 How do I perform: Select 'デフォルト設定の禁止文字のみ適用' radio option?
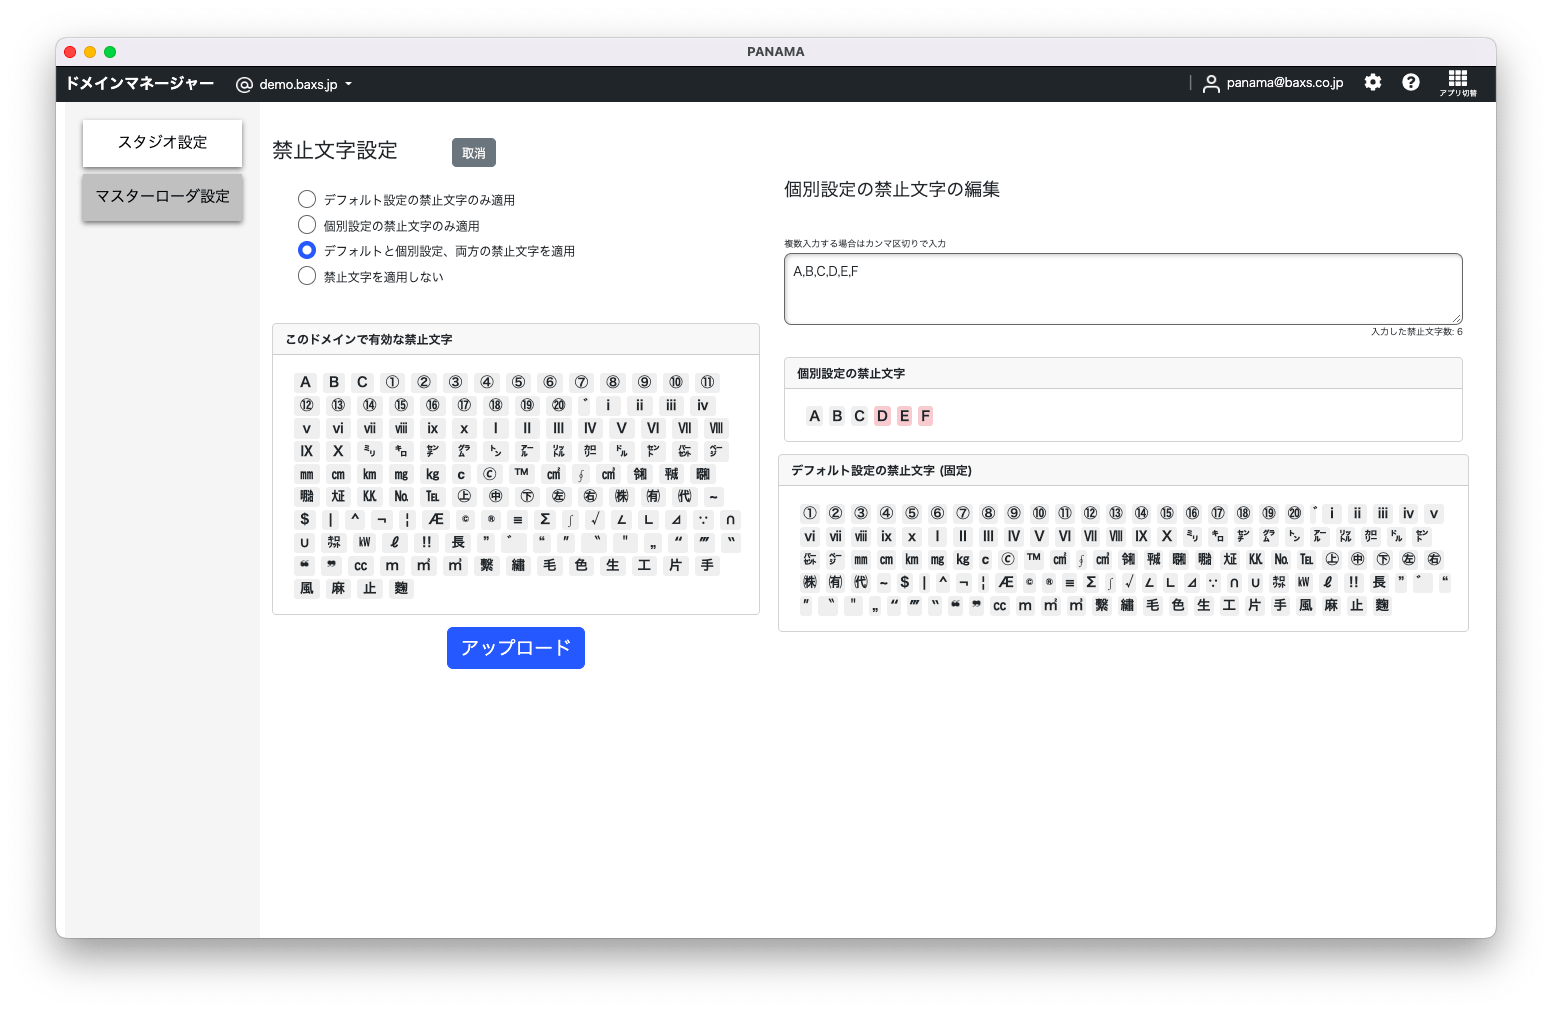(x=307, y=200)
